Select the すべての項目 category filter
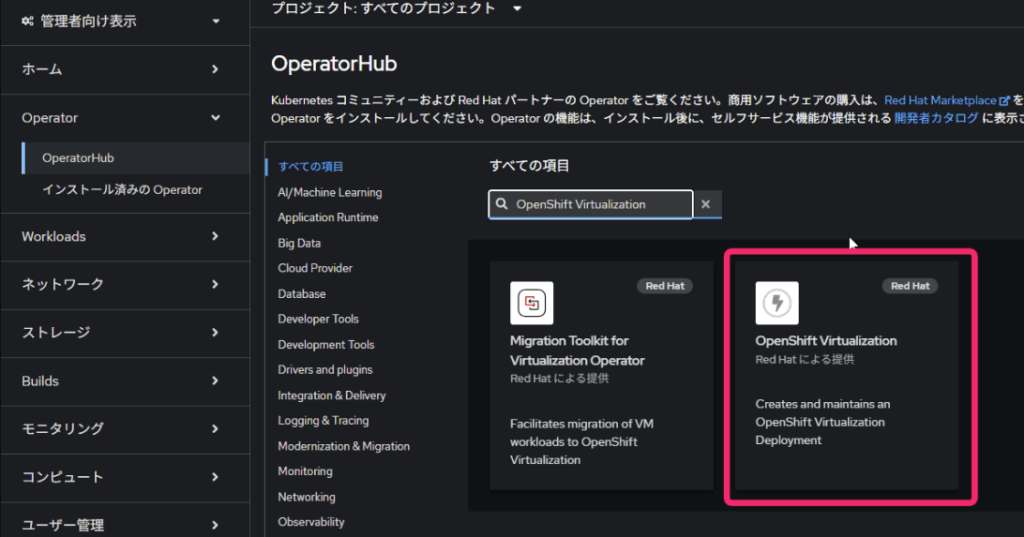 (311, 167)
